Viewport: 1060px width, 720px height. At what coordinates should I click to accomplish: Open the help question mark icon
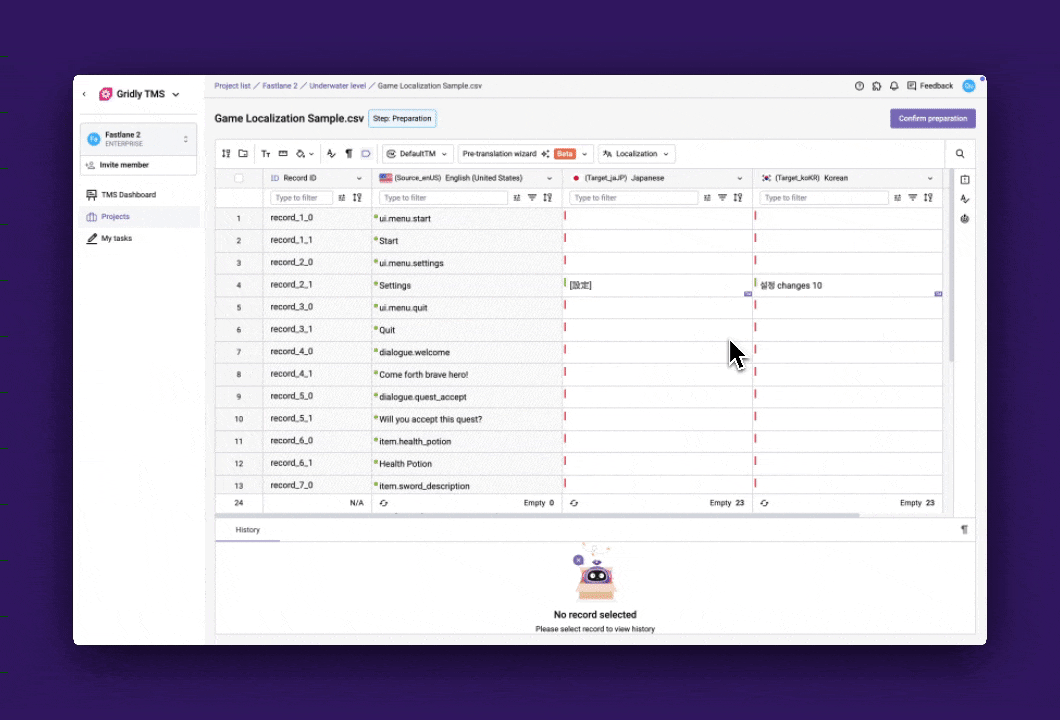tap(859, 86)
